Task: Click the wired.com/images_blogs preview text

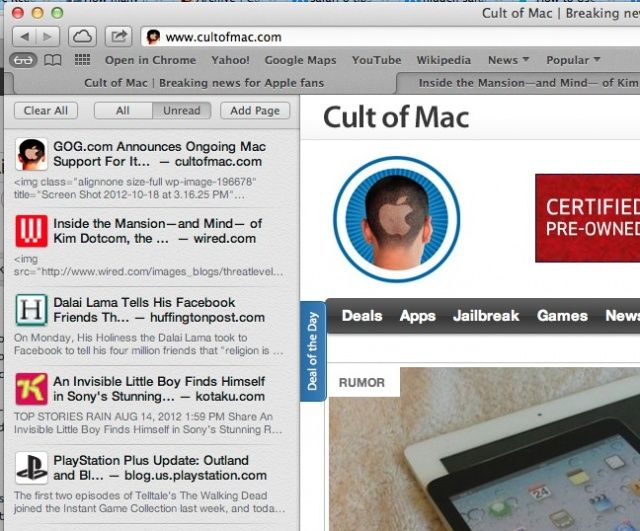Action: point(149,265)
